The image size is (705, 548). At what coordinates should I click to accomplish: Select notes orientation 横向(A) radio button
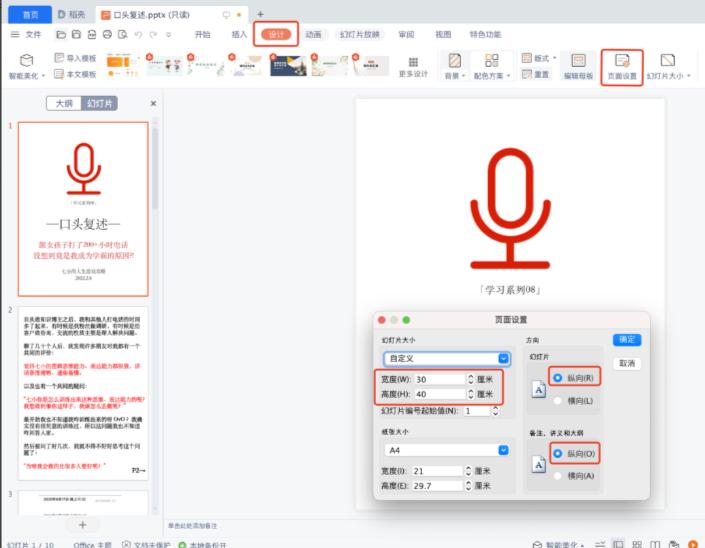[x=556, y=475]
